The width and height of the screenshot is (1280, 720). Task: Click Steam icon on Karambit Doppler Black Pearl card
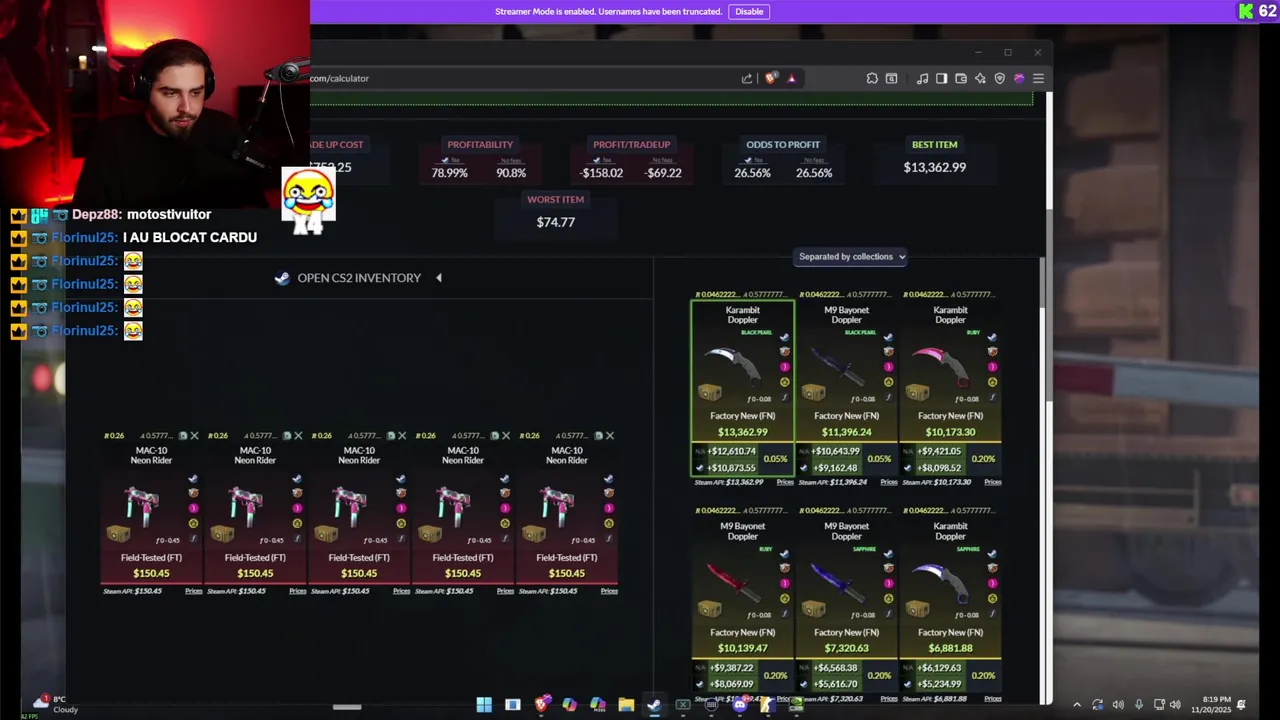tap(784, 337)
